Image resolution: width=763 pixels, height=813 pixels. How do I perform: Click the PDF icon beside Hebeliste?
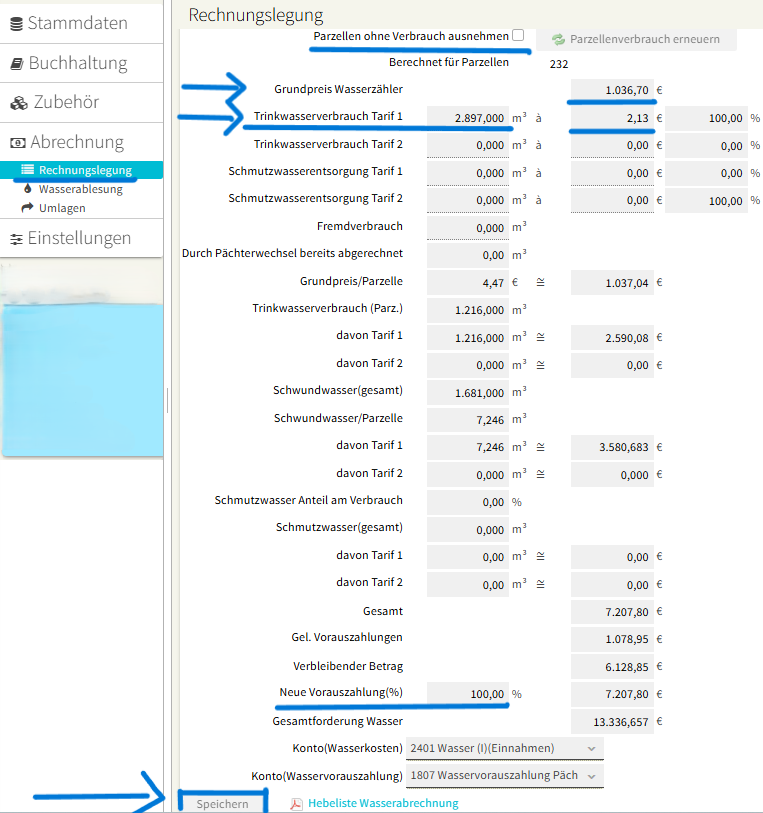[296, 803]
